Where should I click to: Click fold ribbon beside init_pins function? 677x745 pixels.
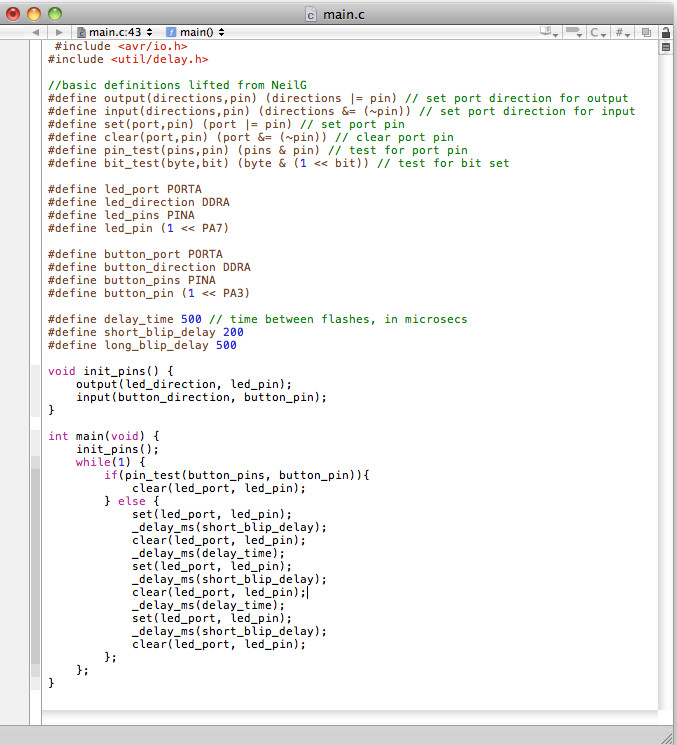click(x=36, y=391)
